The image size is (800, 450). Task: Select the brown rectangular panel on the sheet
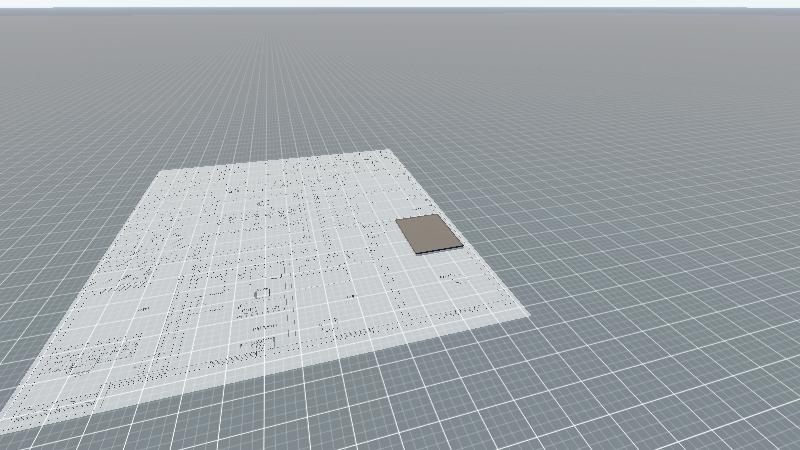pos(428,233)
